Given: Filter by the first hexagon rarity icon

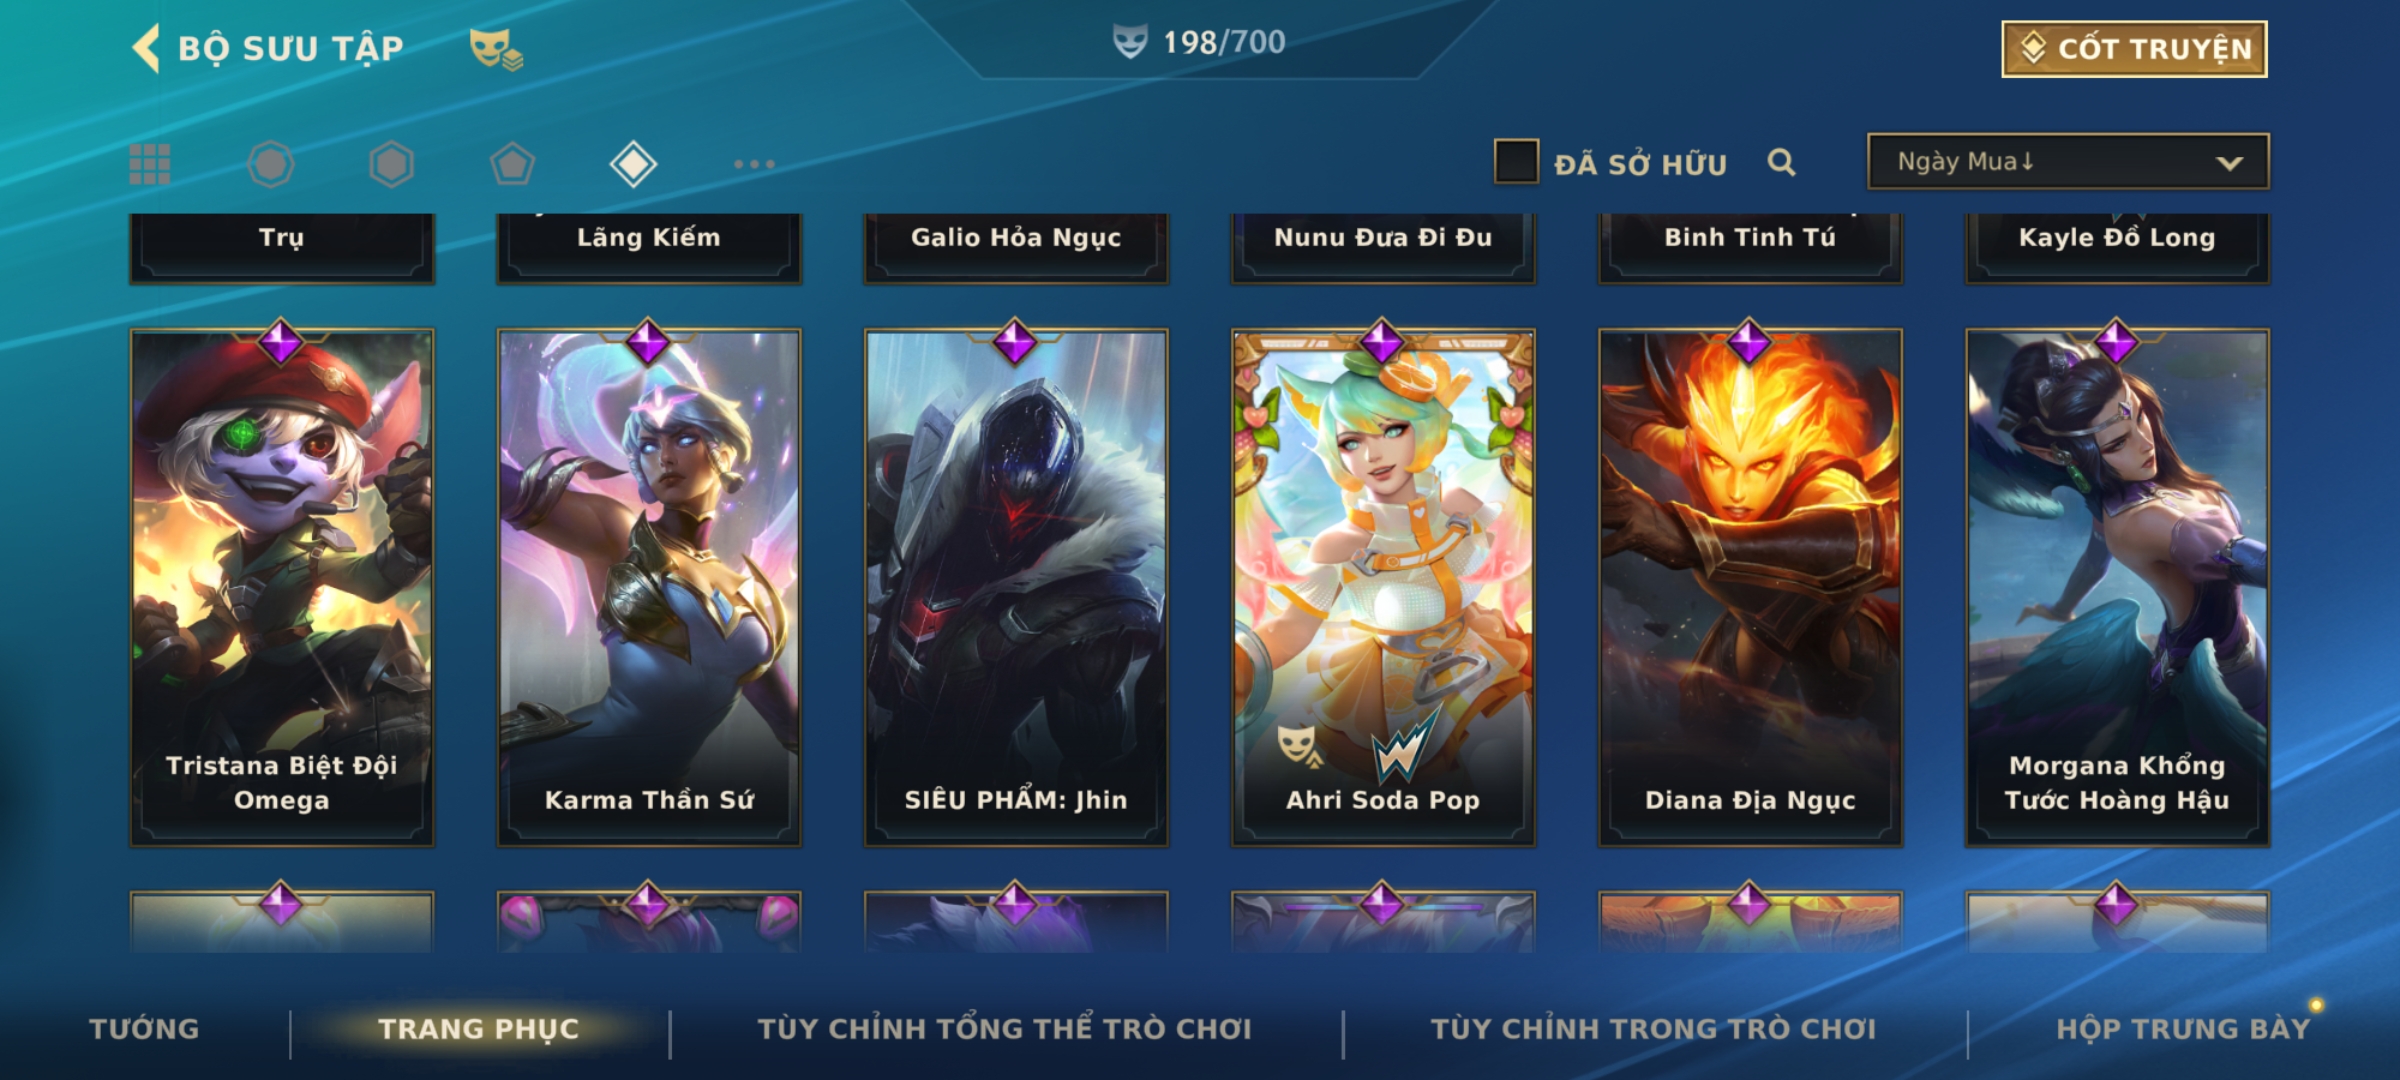Looking at the screenshot, I should pos(271,164).
